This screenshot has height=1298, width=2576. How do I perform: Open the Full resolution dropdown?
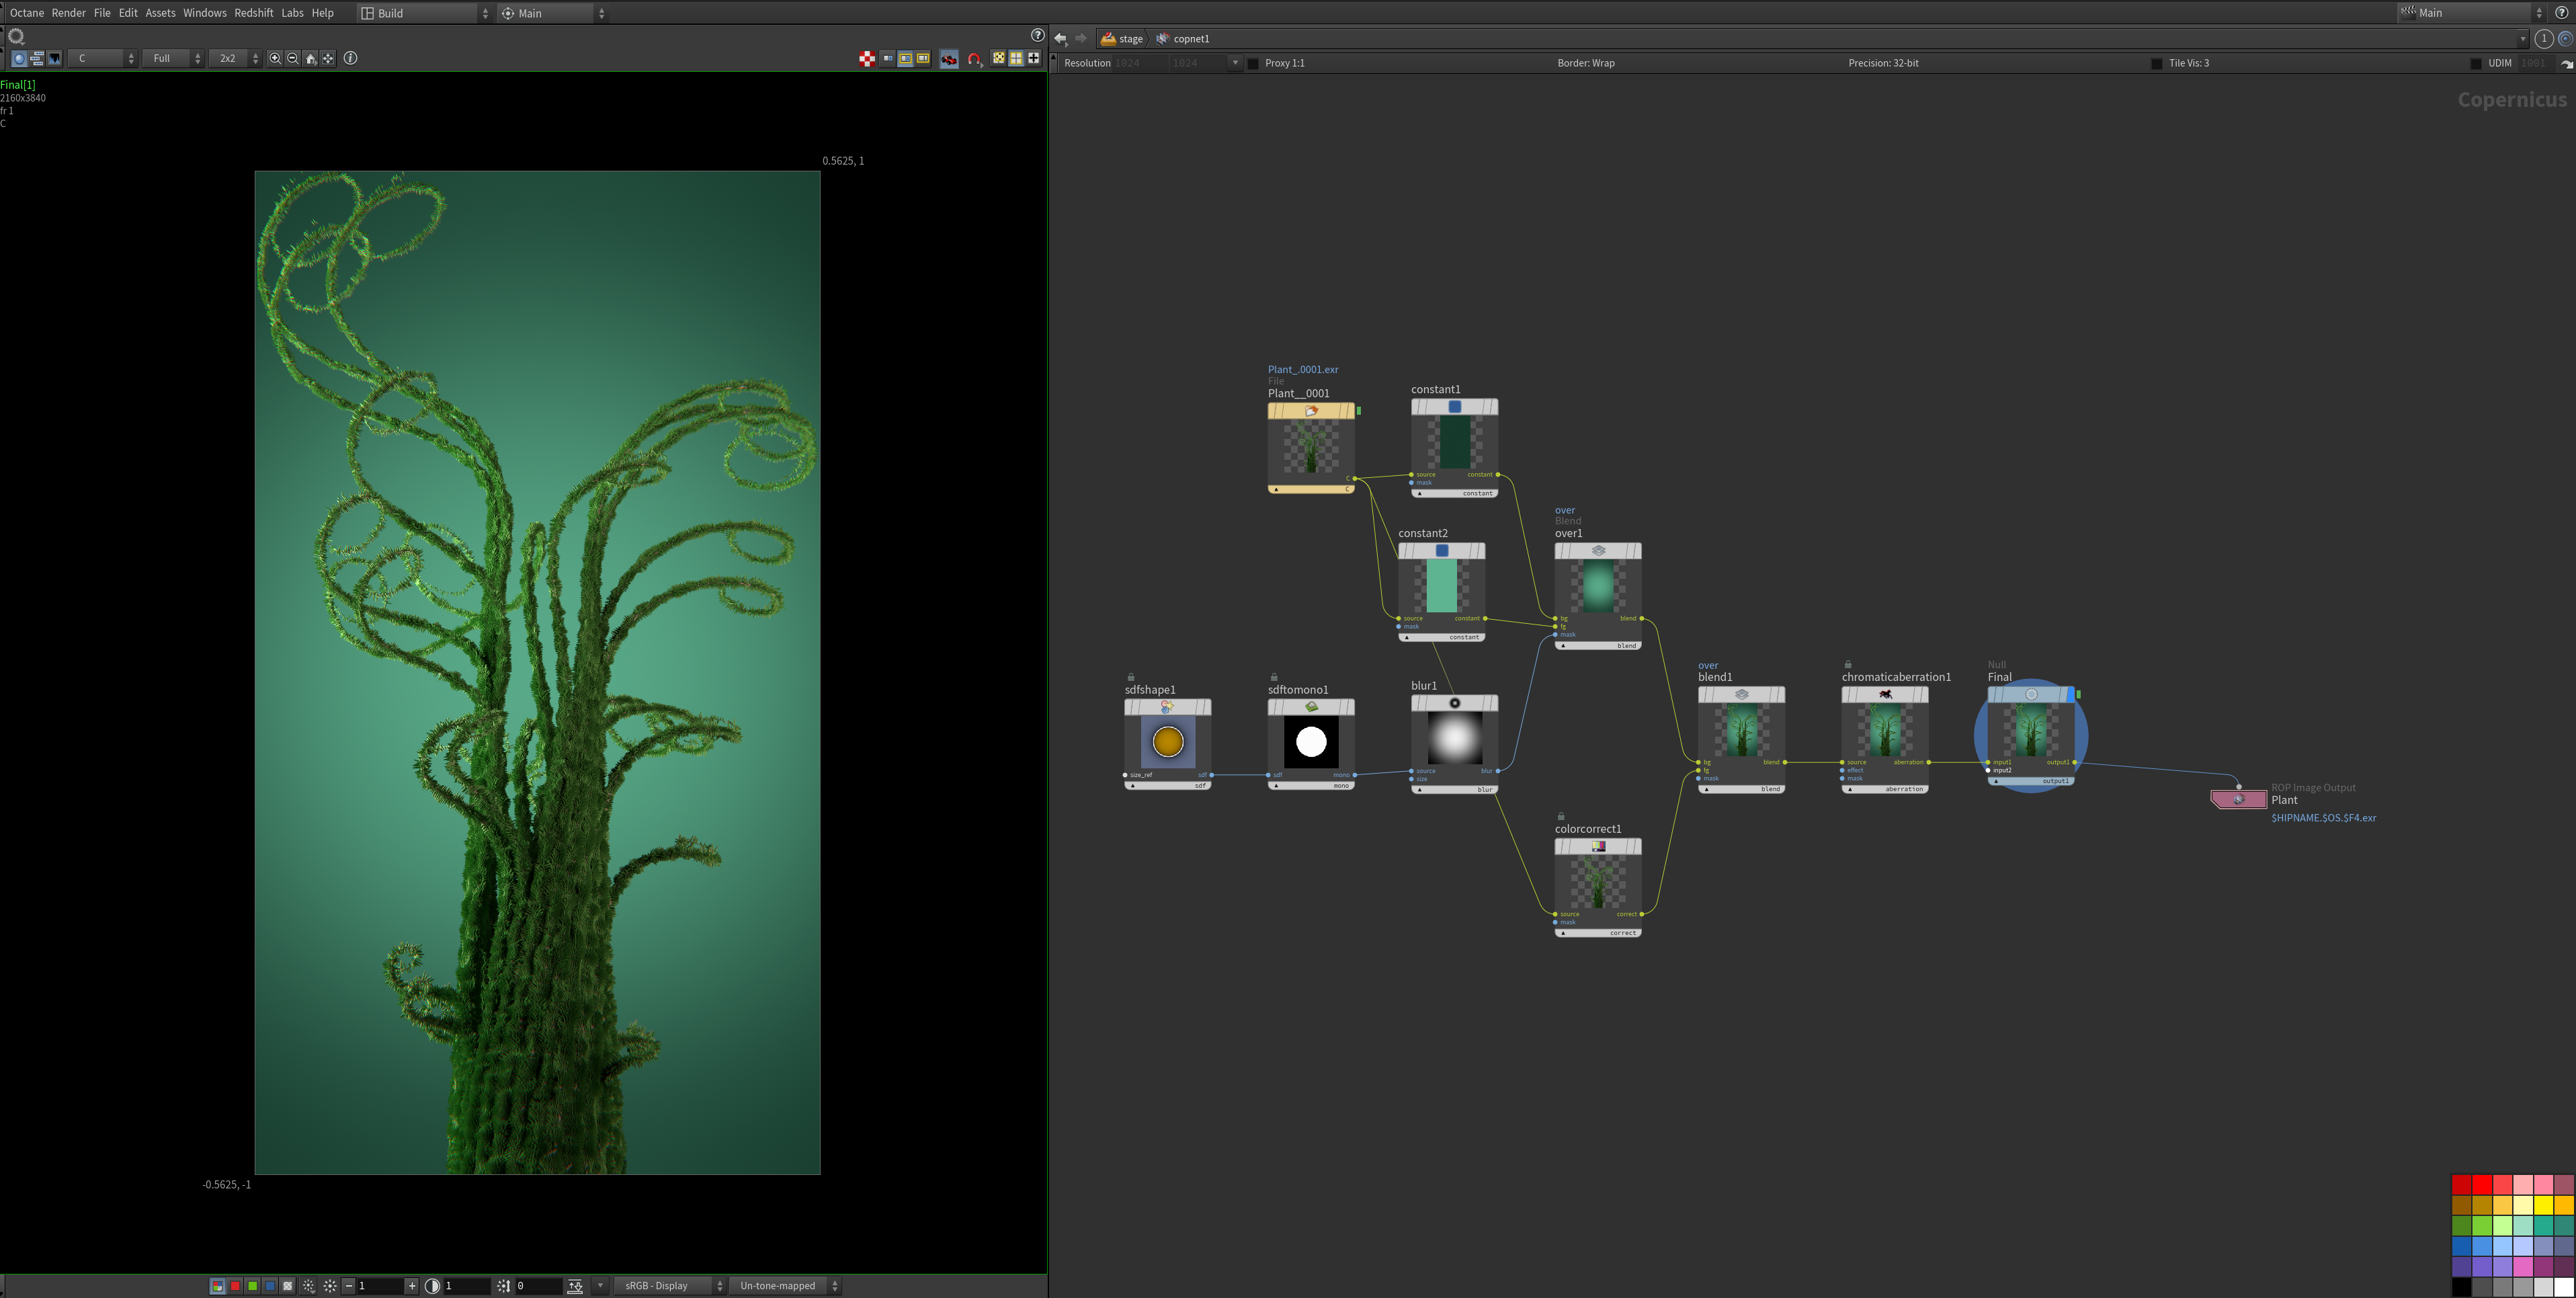(173, 58)
